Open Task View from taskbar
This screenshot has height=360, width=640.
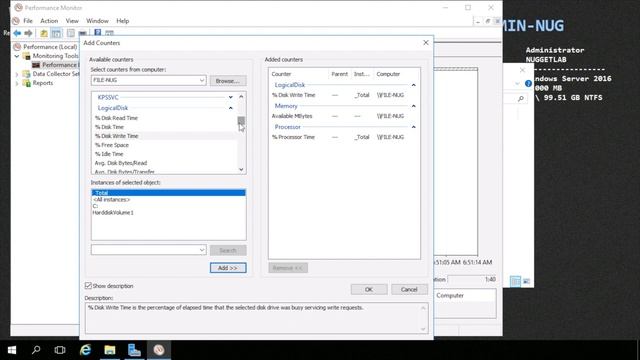pyautogui.click(x=60, y=350)
